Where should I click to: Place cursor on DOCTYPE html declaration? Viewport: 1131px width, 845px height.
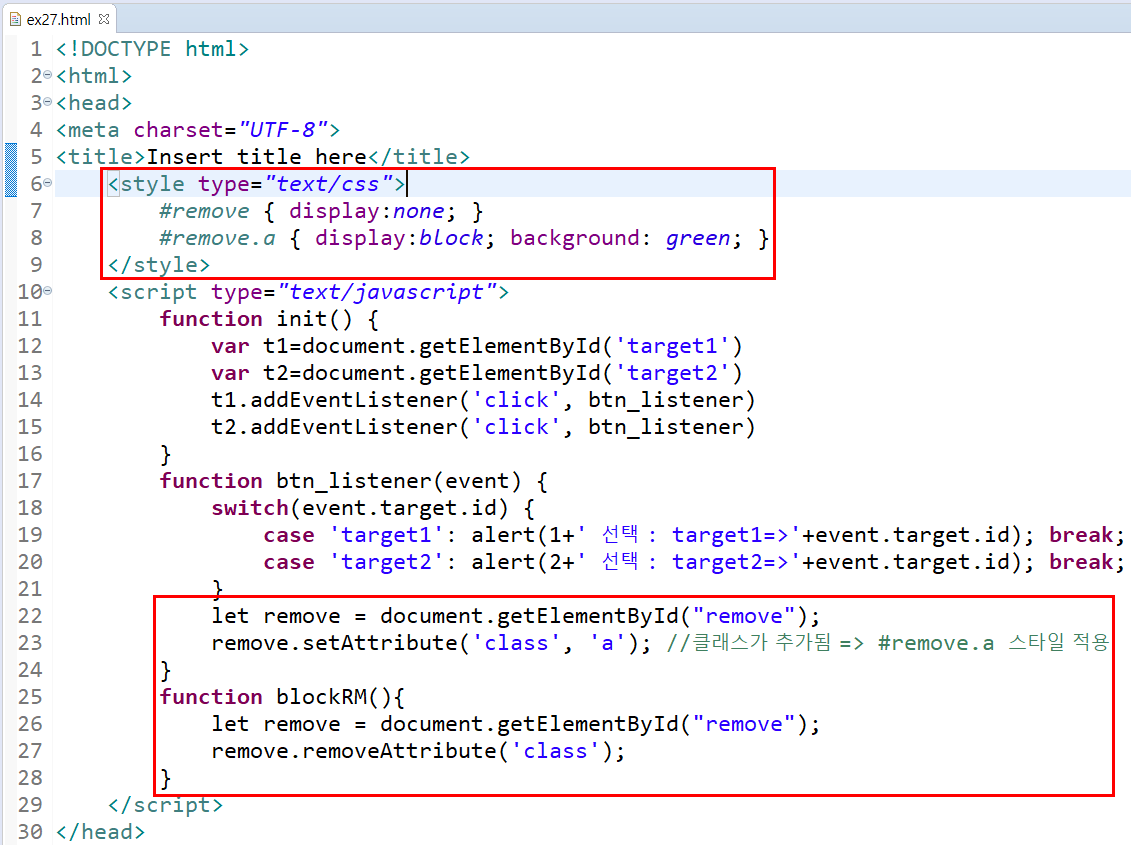click(x=152, y=48)
